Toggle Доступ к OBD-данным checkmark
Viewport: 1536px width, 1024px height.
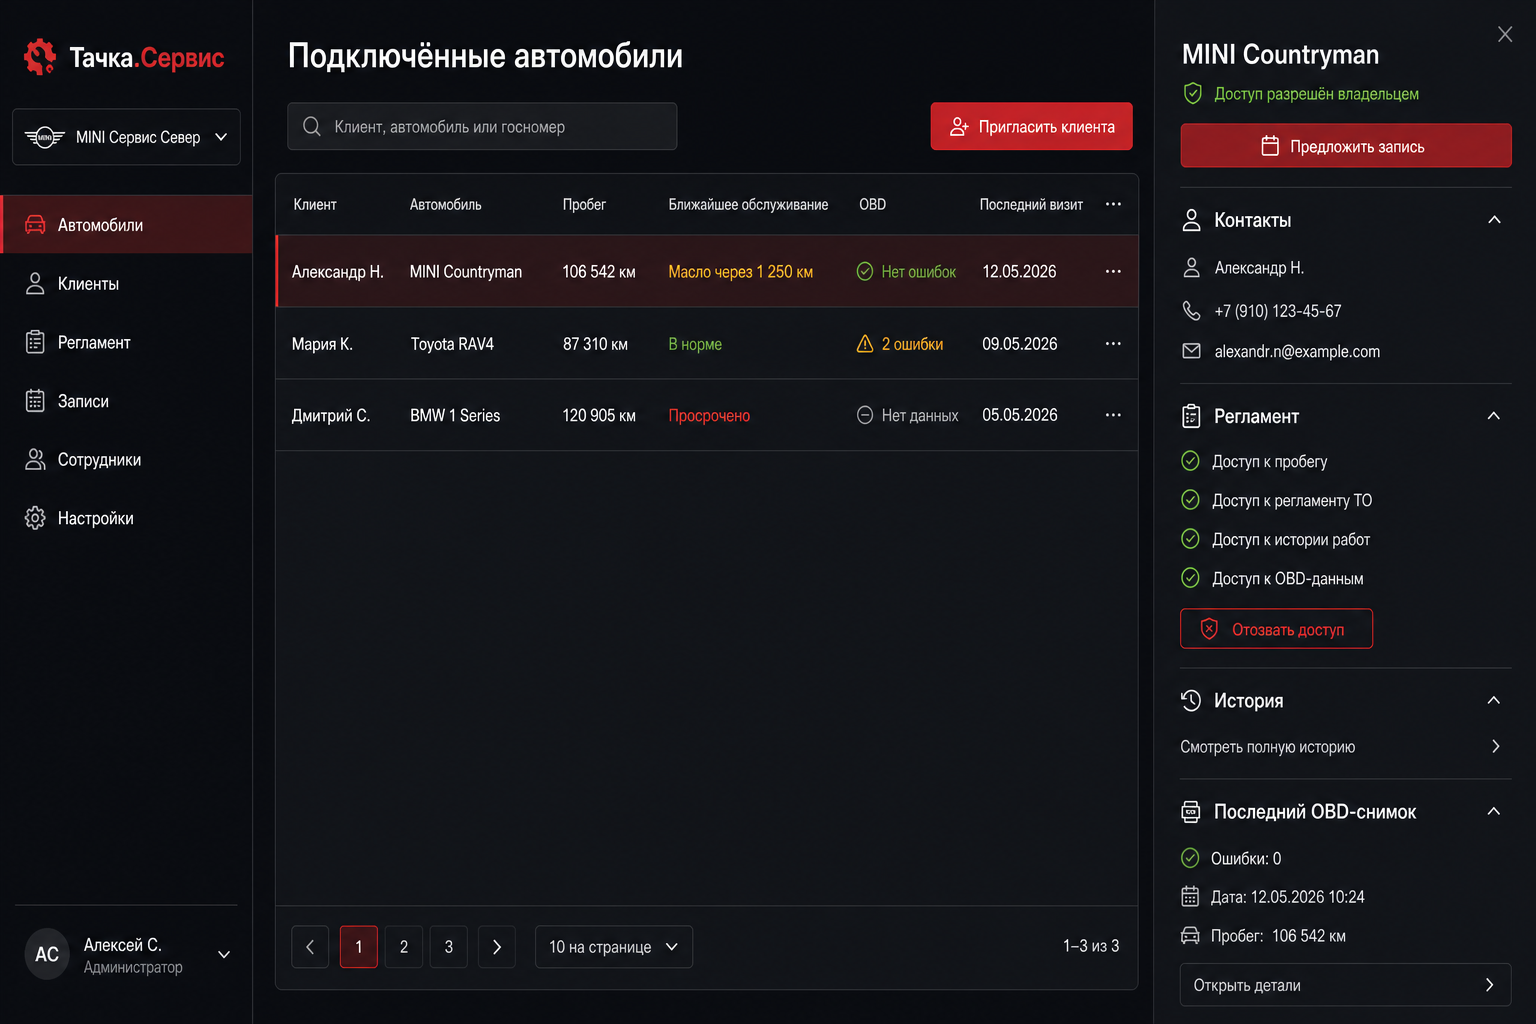click(x=1190, y=578)
